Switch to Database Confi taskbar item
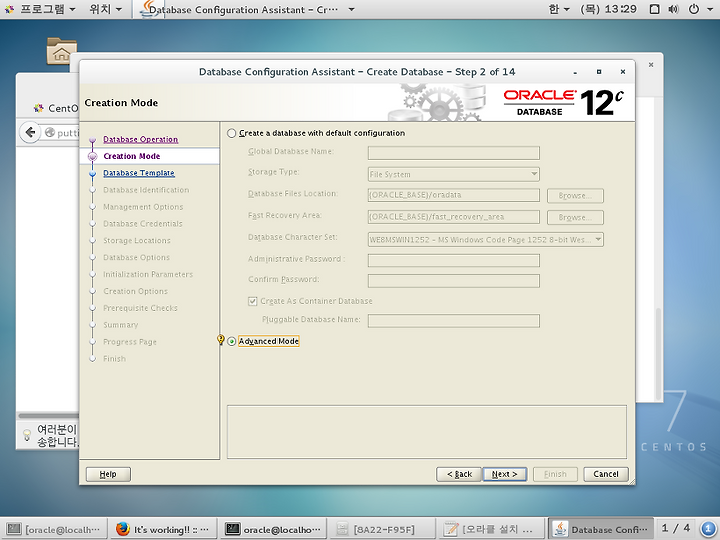The width and height of the screenshot is (720, 540). point(602,529)
